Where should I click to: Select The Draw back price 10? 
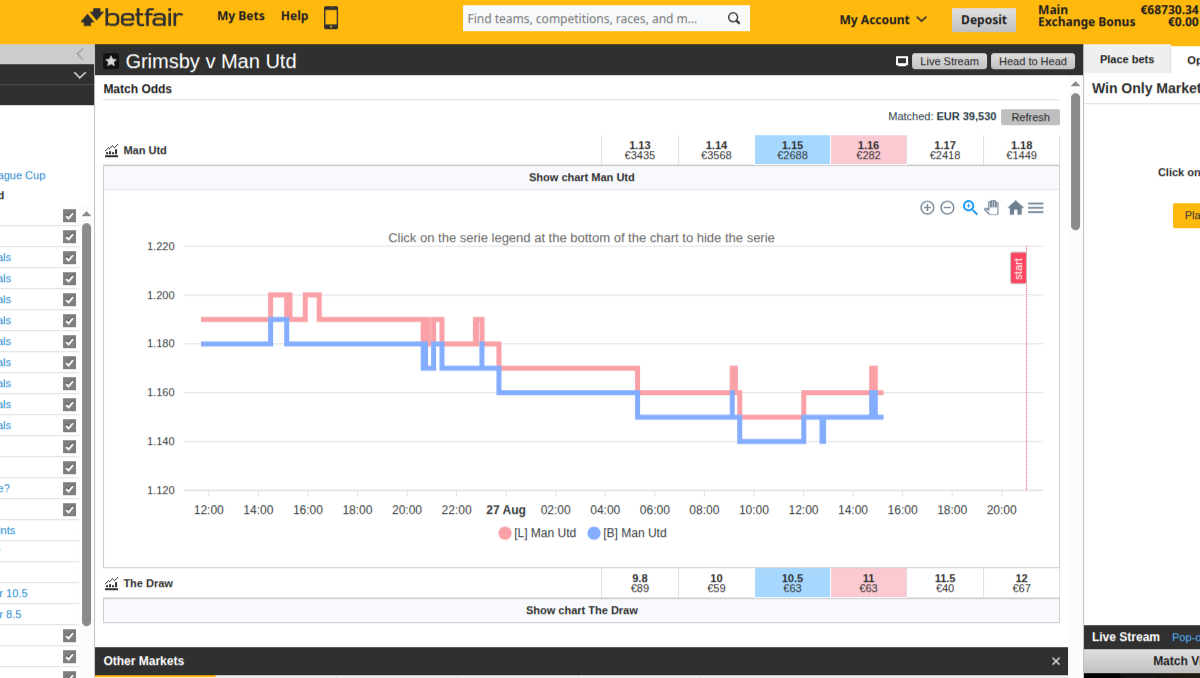(x=716, y=583)
